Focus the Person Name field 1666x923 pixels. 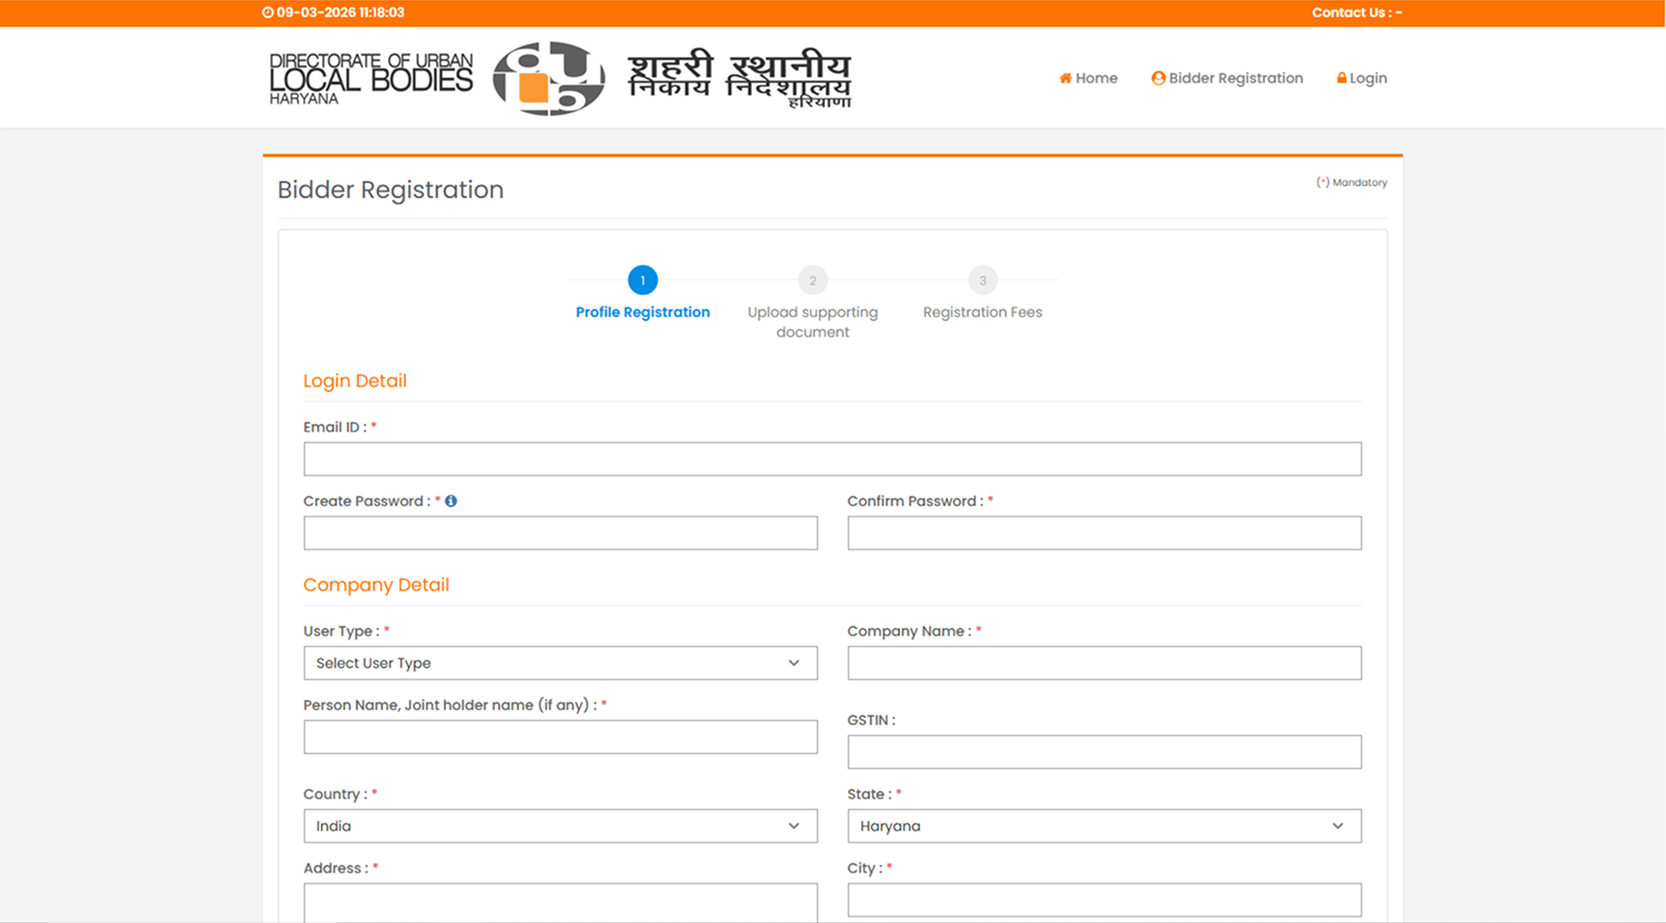coord(560,737)
